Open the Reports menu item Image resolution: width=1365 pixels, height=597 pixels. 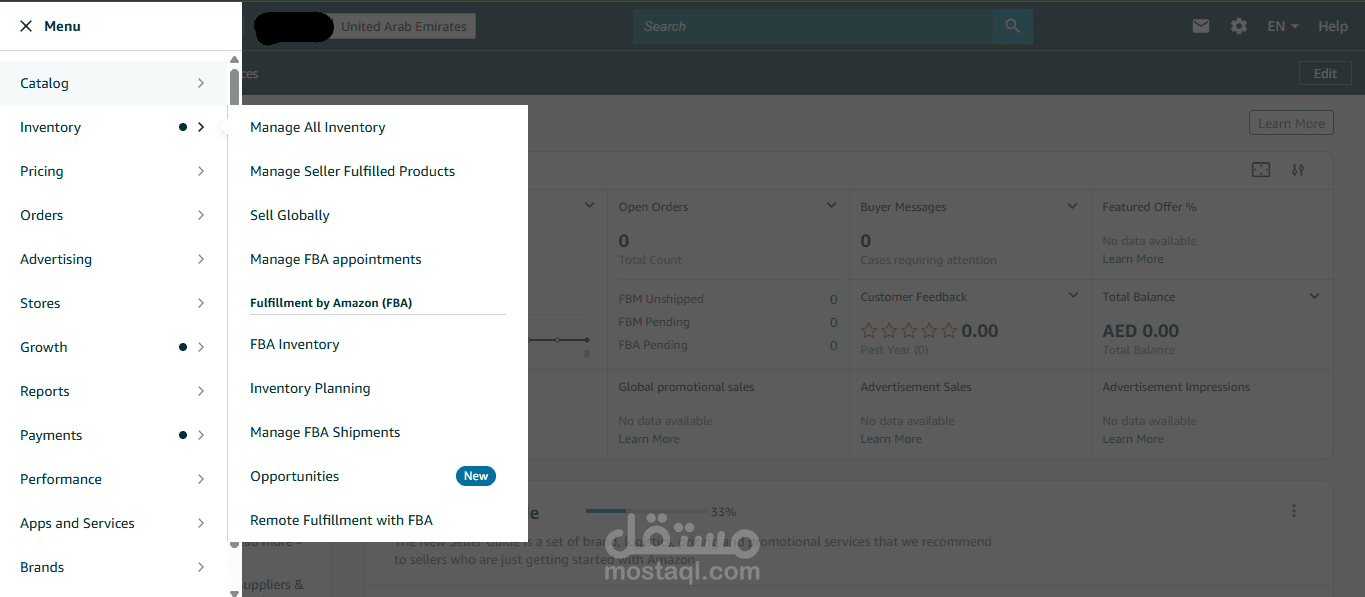coord(113,391)
